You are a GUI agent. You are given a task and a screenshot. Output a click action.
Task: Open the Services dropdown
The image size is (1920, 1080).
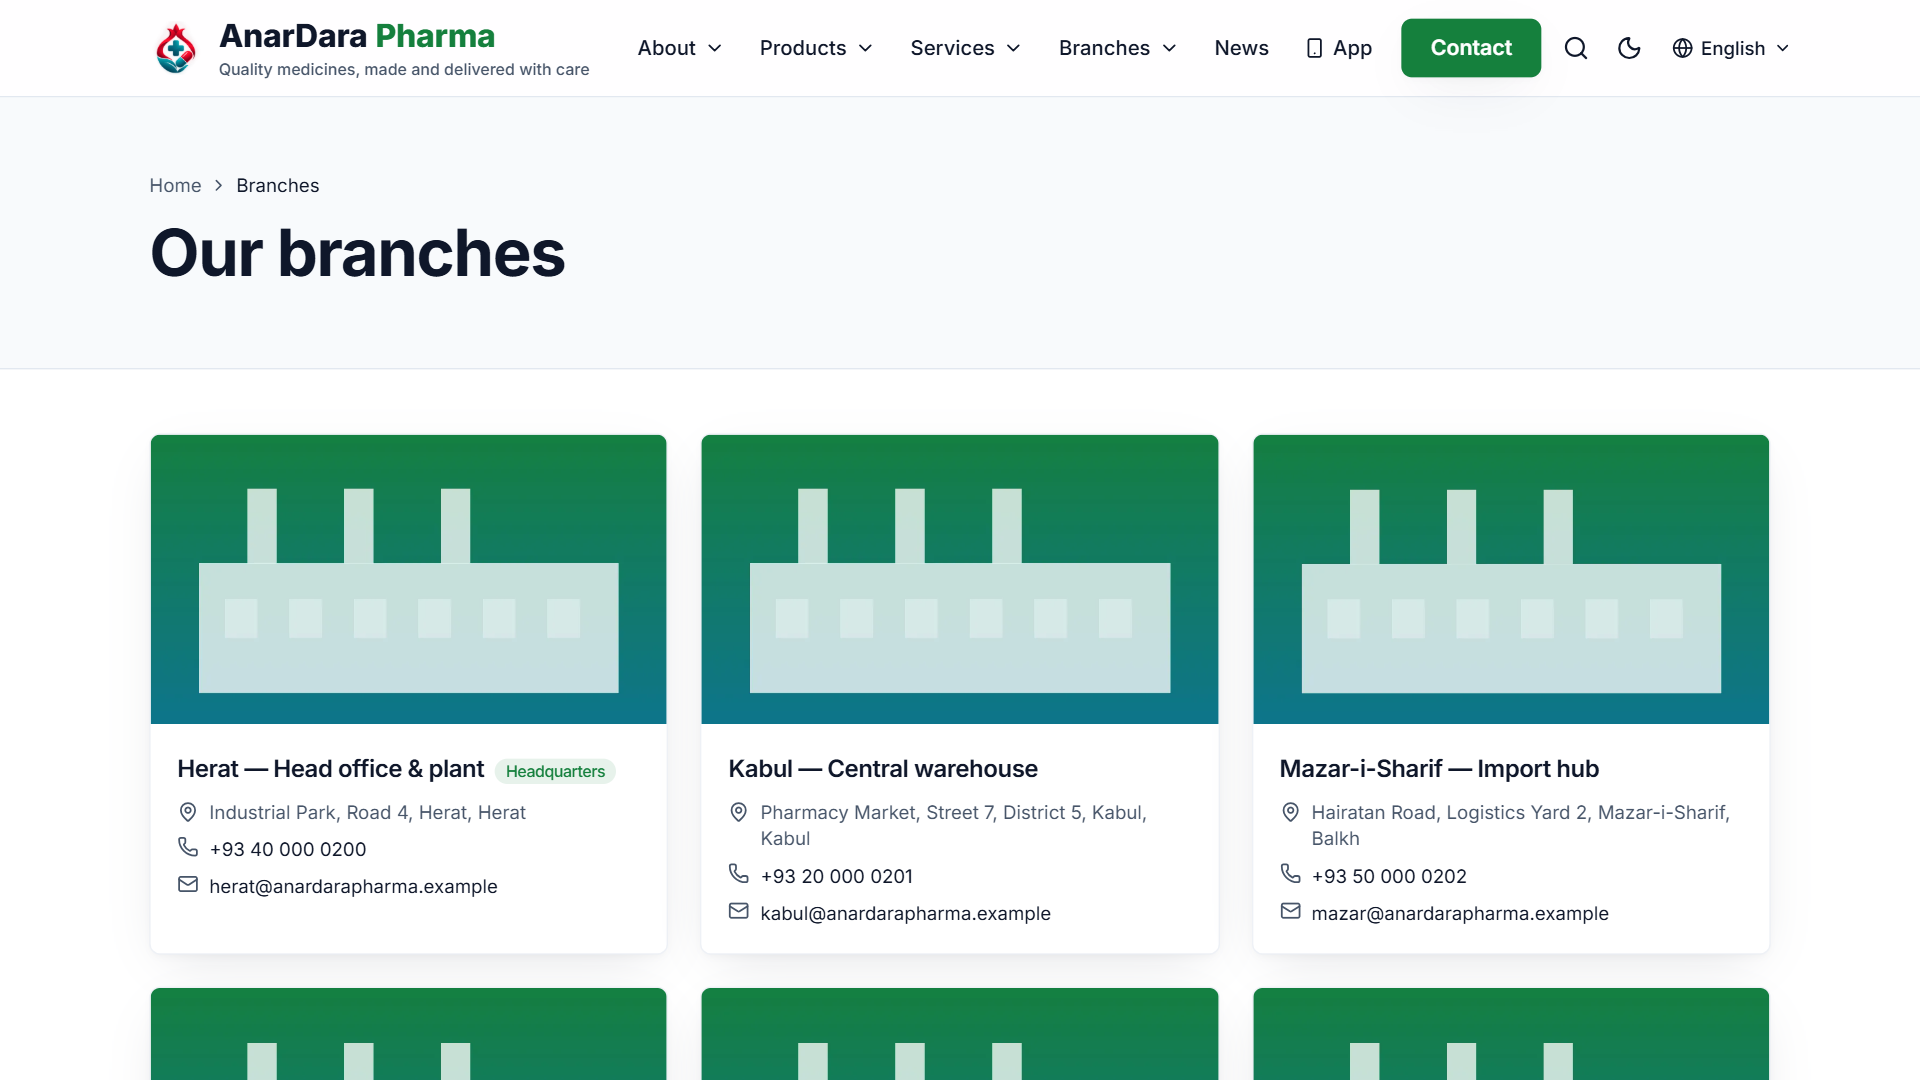pyautogui.click(x=966, y=48)
